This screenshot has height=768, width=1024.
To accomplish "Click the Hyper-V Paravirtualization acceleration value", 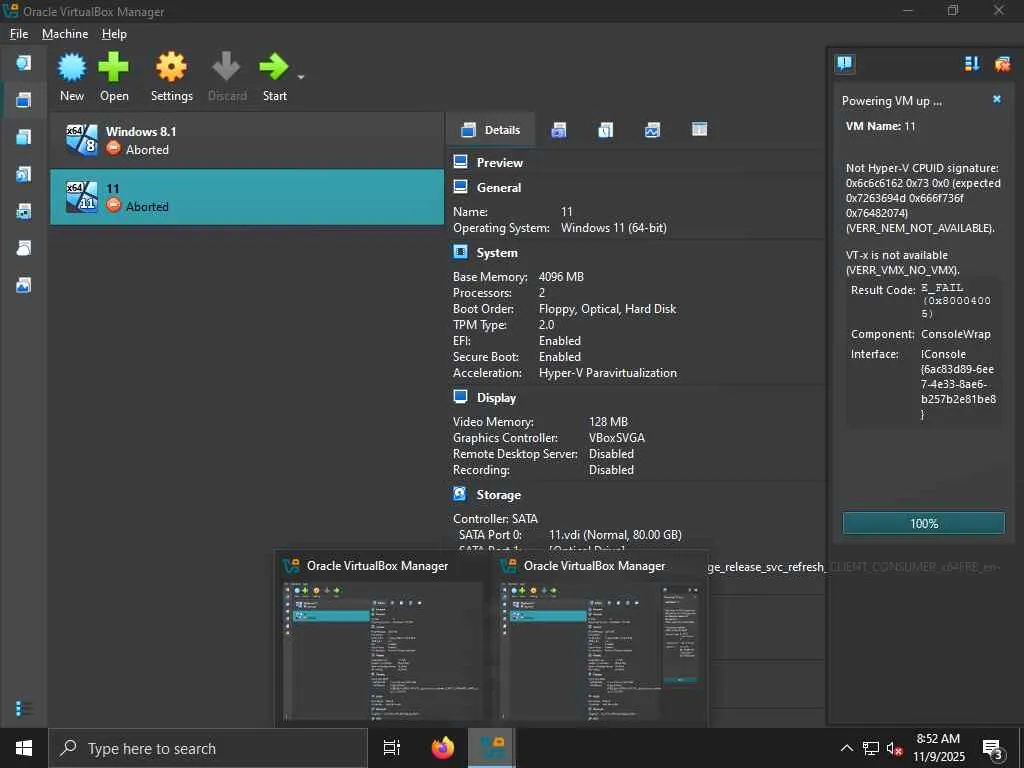I will tap(607, 373).
